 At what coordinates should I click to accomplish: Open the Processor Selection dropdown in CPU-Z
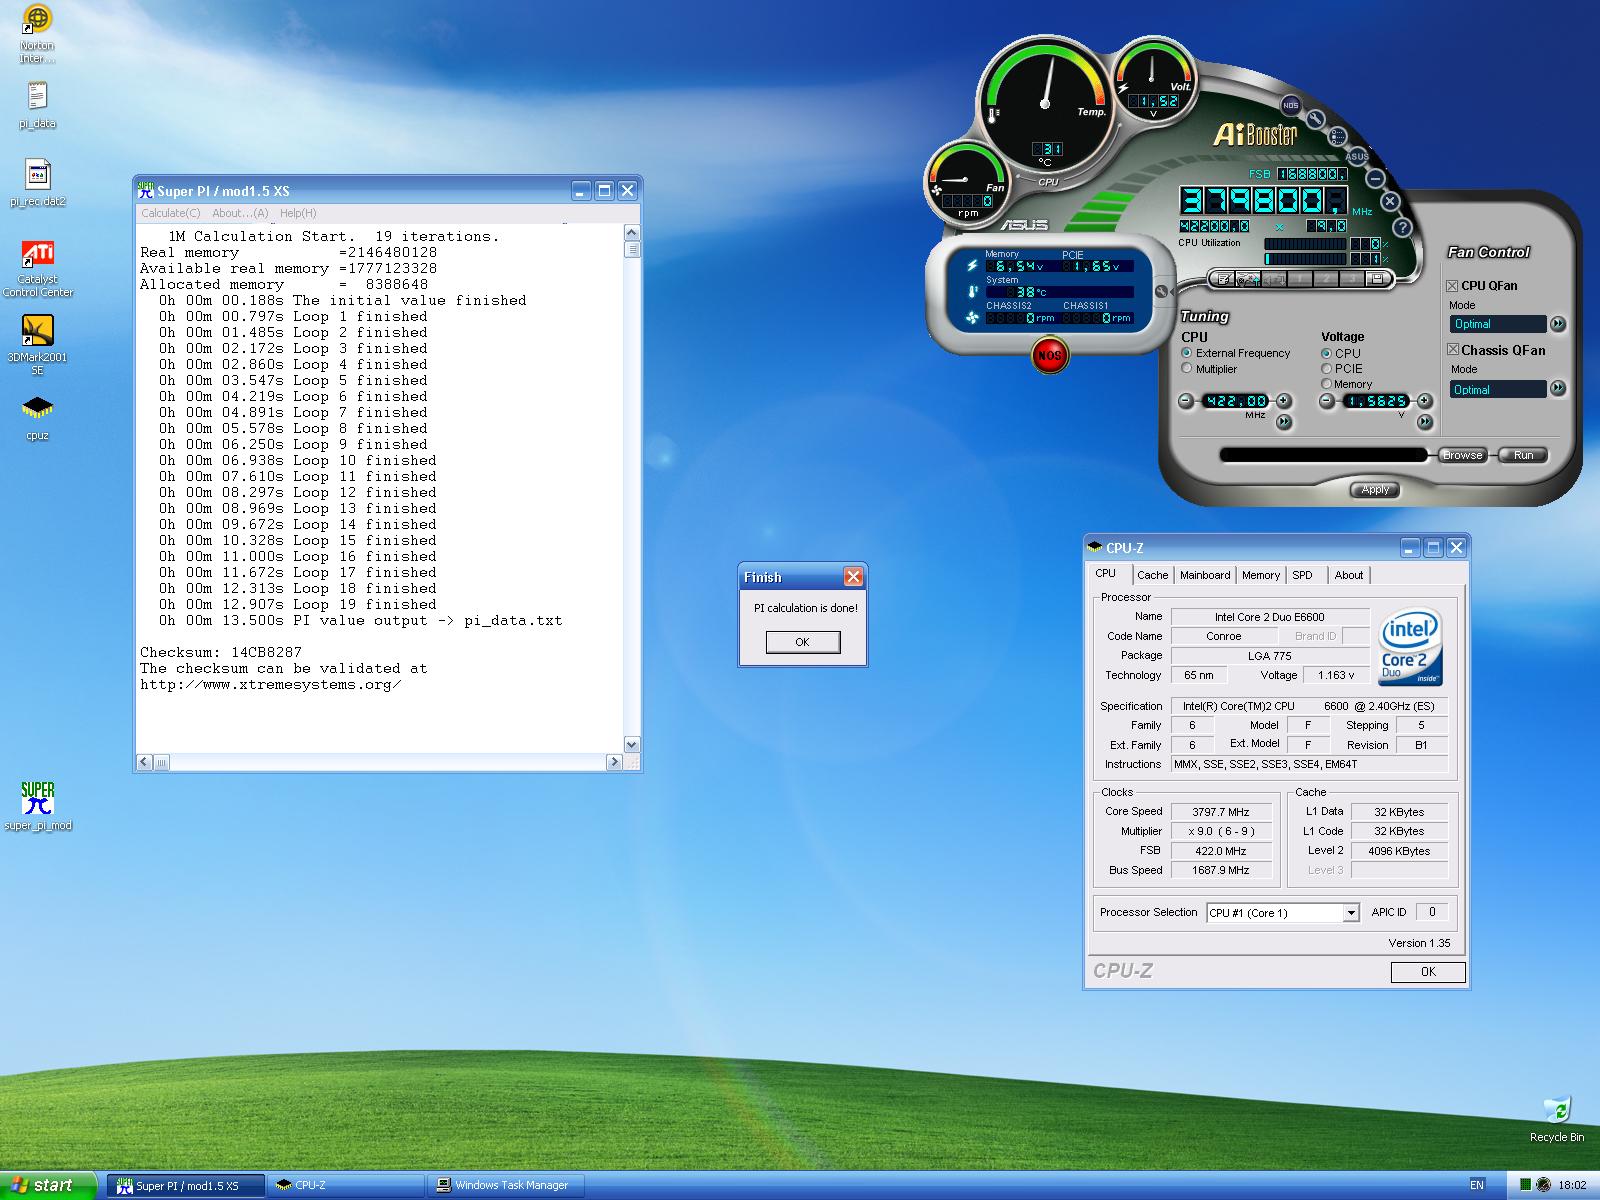click(1351, 912)
